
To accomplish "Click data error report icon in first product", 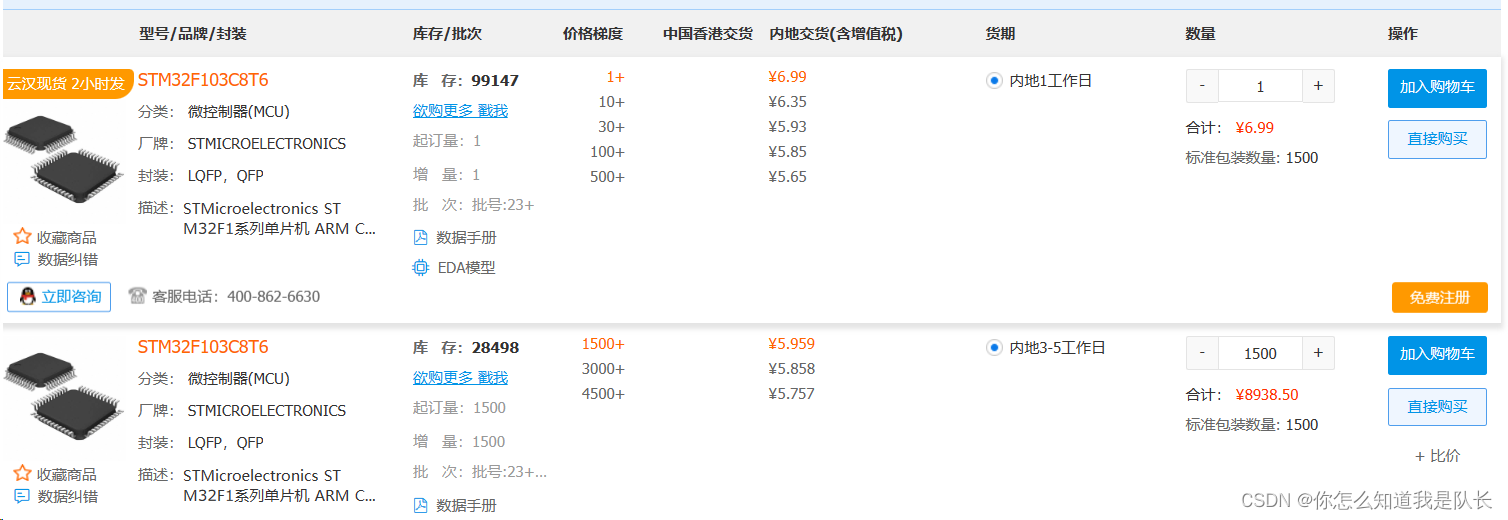I will [22, 259].
